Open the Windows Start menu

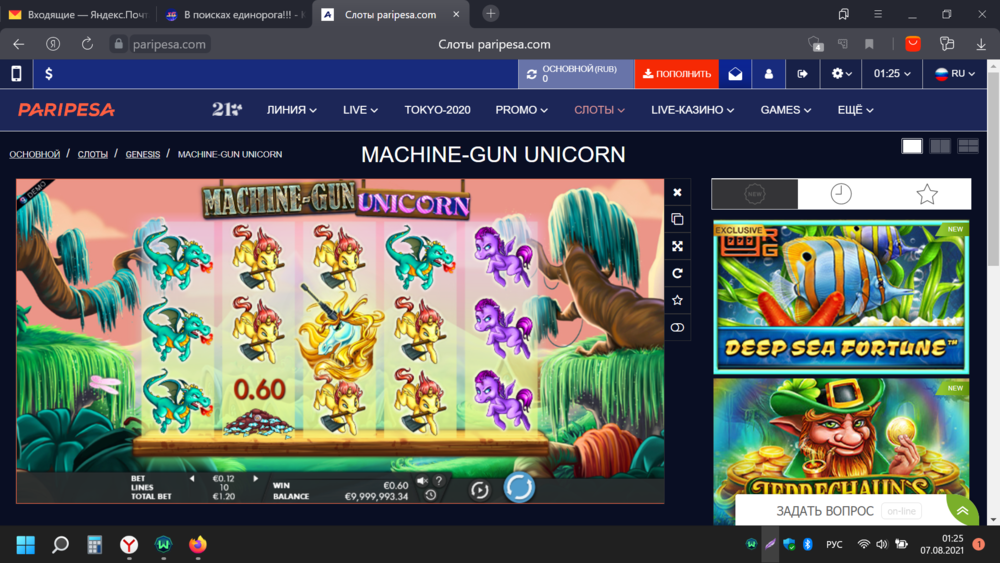[26, 545]
